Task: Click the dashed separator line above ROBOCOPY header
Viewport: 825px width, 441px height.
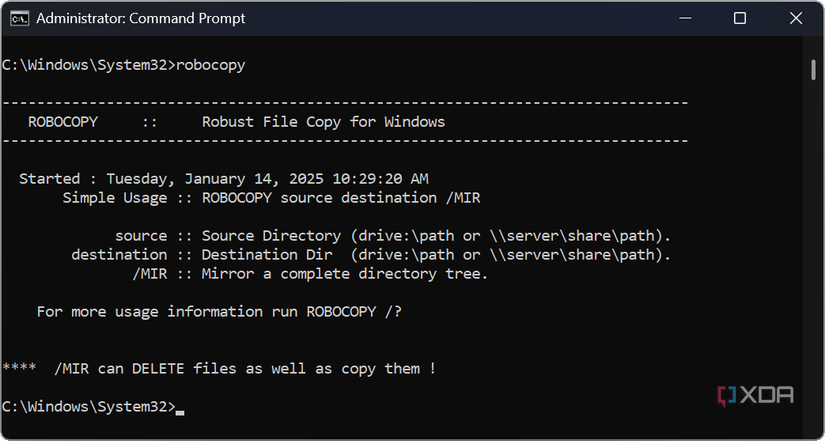Action: coord(345,103)
